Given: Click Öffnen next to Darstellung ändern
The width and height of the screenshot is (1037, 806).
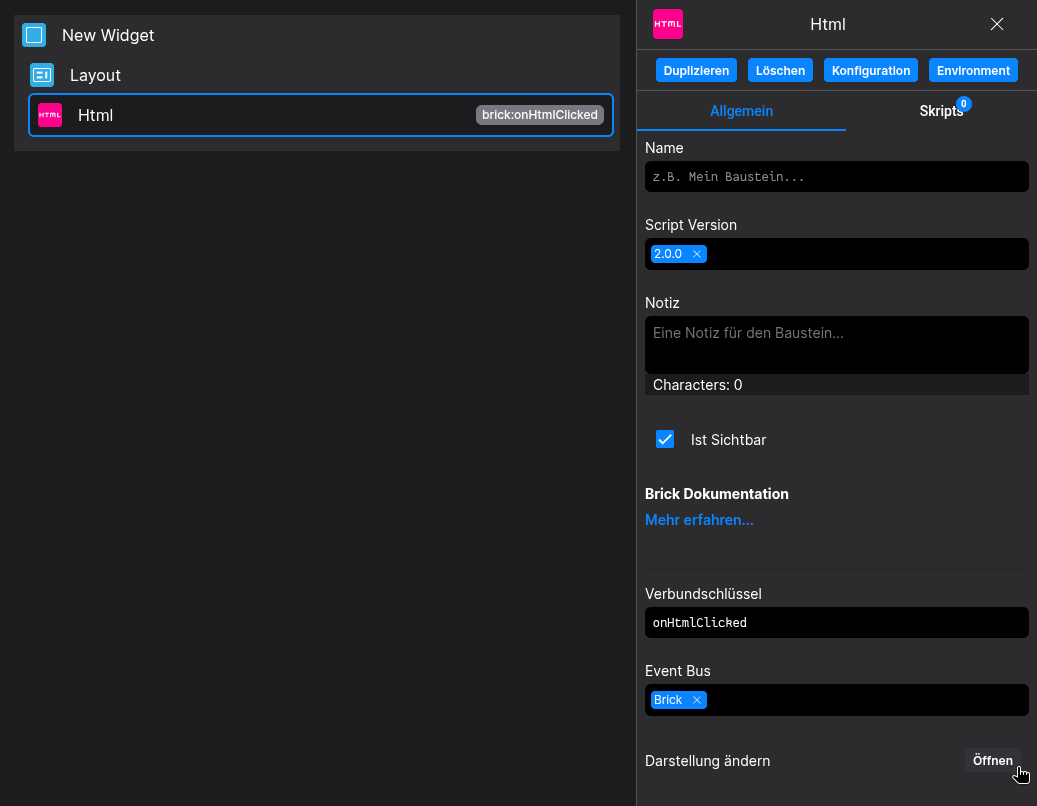Looking at the screenshot, I should tap(992, 760).
